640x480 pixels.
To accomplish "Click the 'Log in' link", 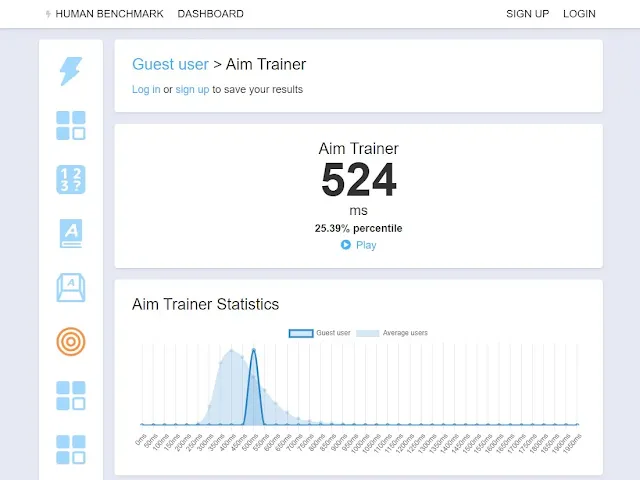I will tap(146, 89).
